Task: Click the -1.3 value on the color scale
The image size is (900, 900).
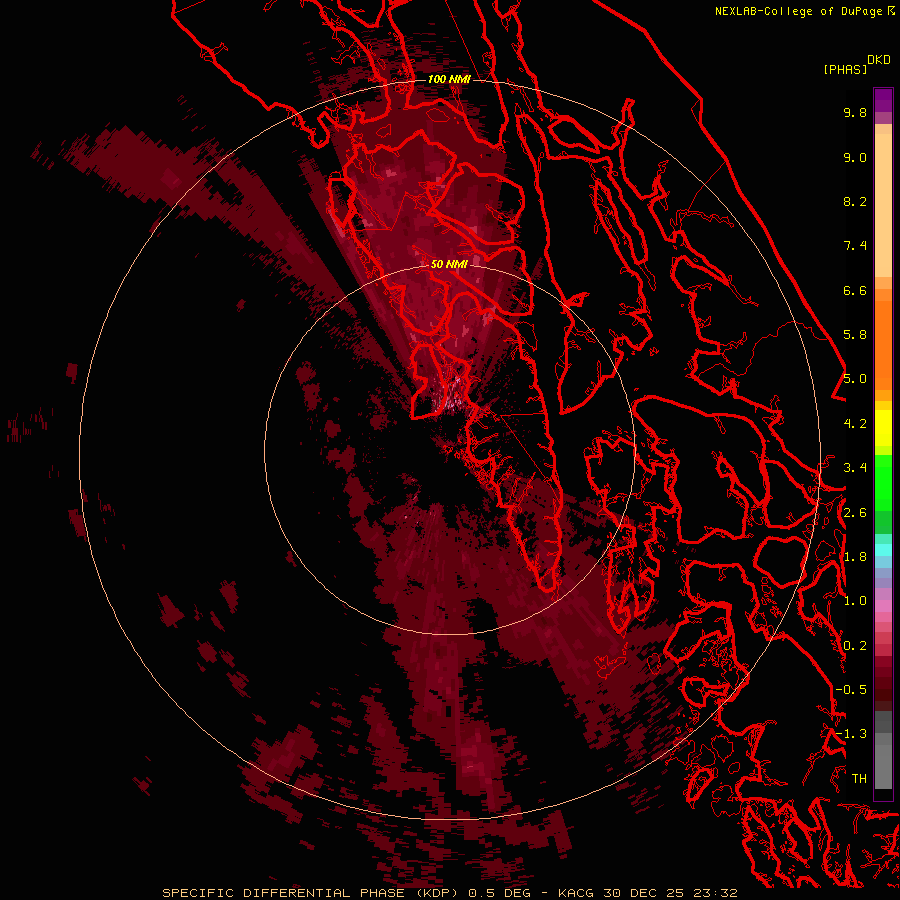Action: pos(851,734)
